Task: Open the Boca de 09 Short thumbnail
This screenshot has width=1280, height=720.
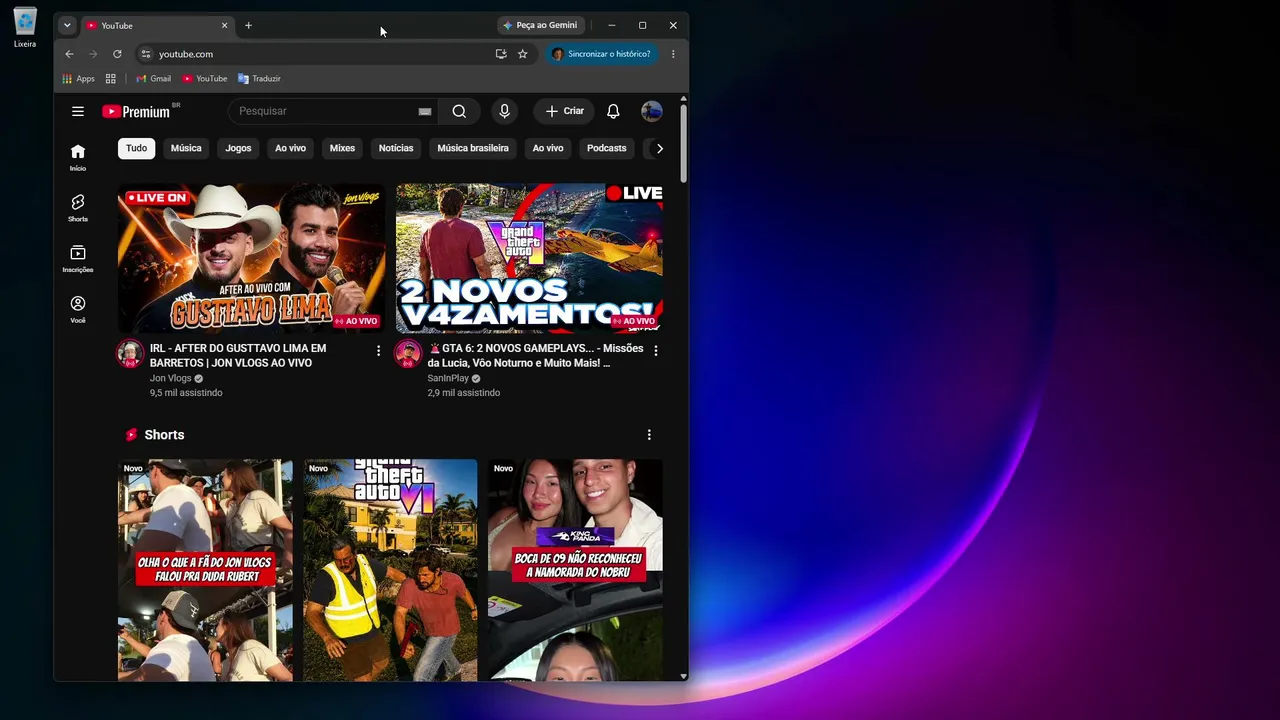Action: click(x=575, y=570)
